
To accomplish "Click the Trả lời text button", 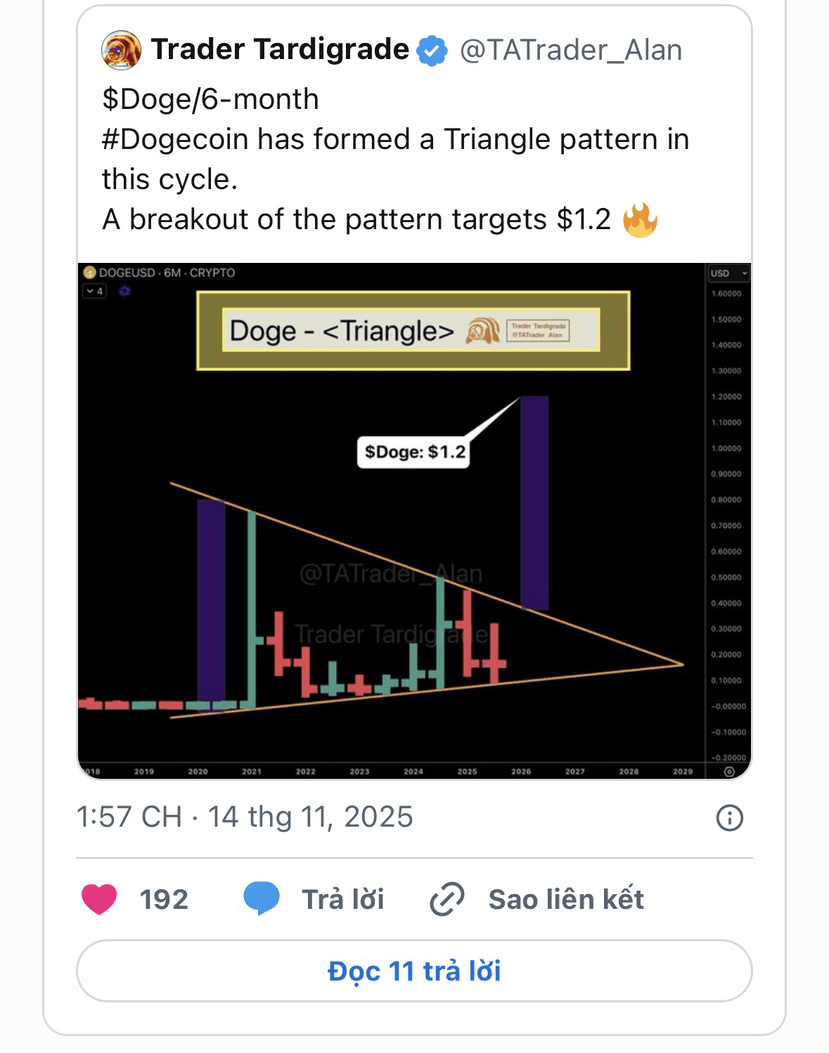I will click(x=343, y=900).
